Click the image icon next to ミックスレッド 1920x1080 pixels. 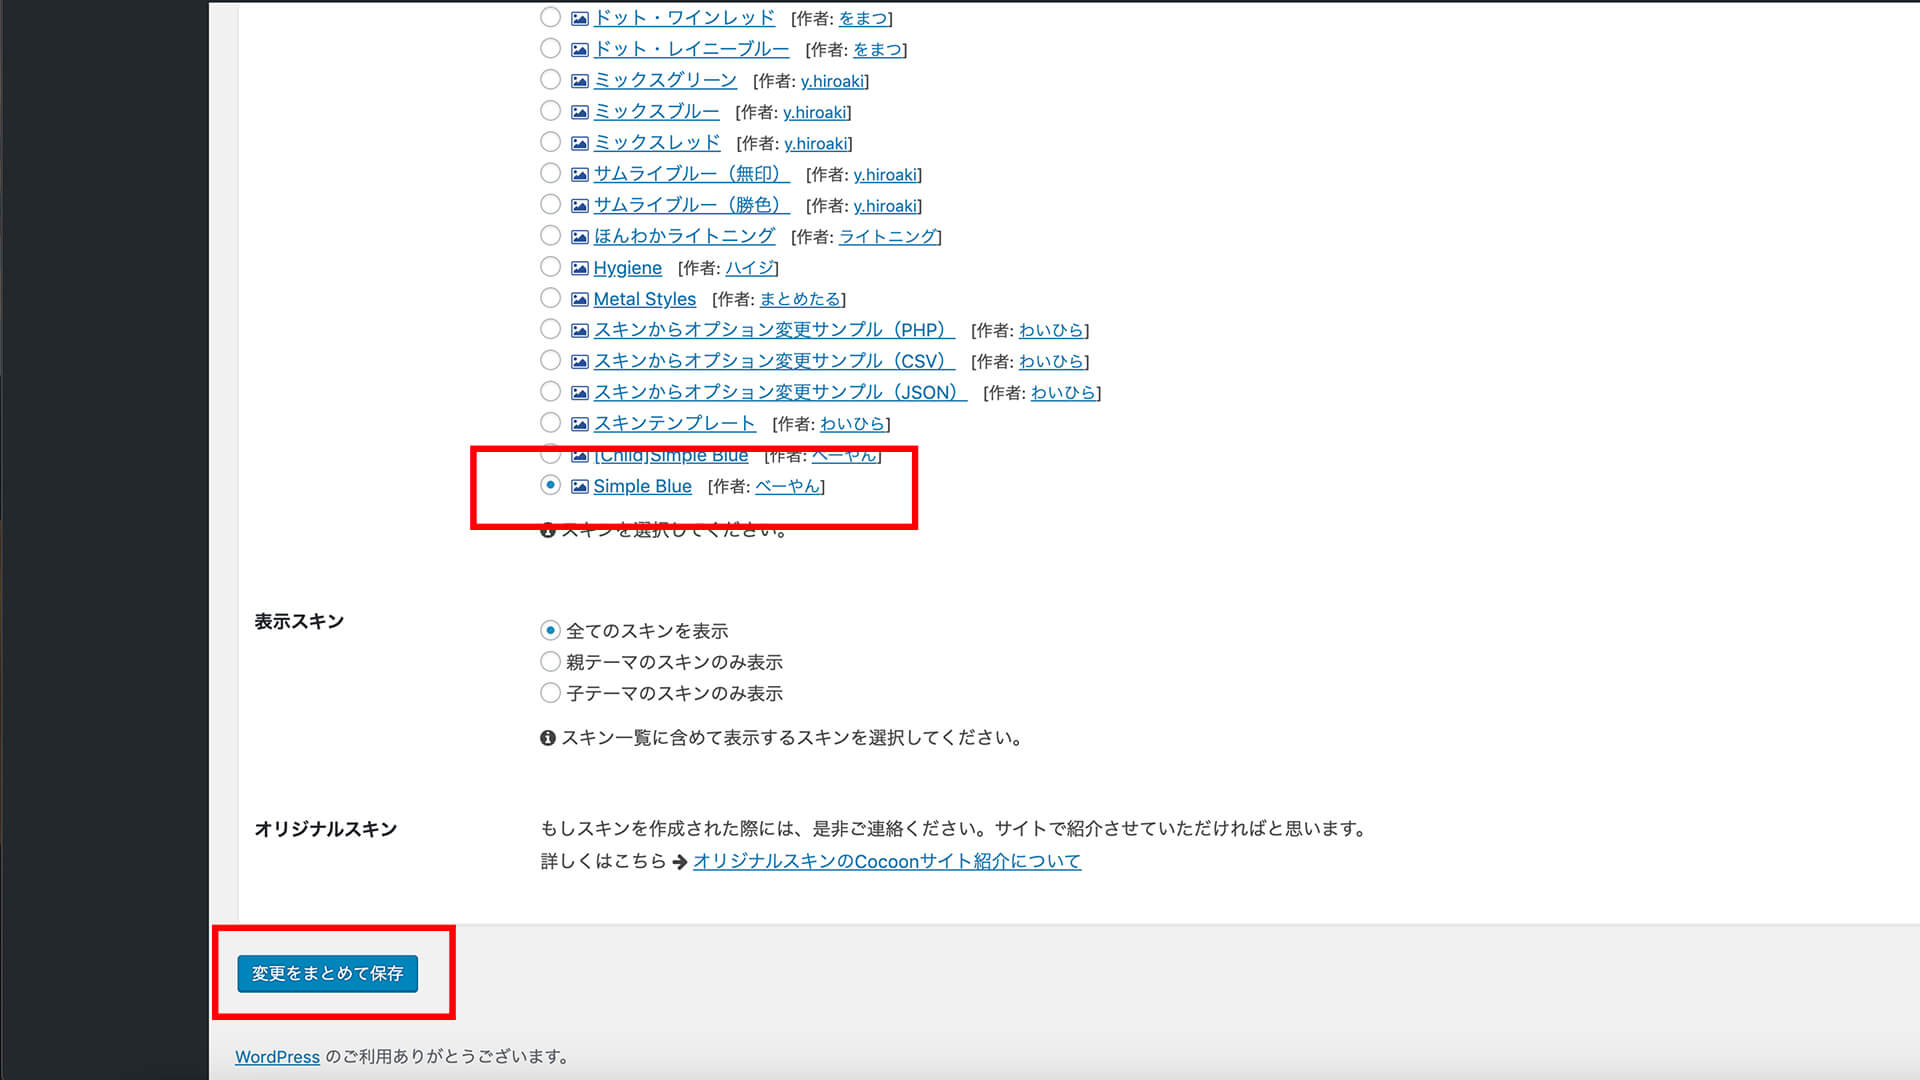click(580, 143)
